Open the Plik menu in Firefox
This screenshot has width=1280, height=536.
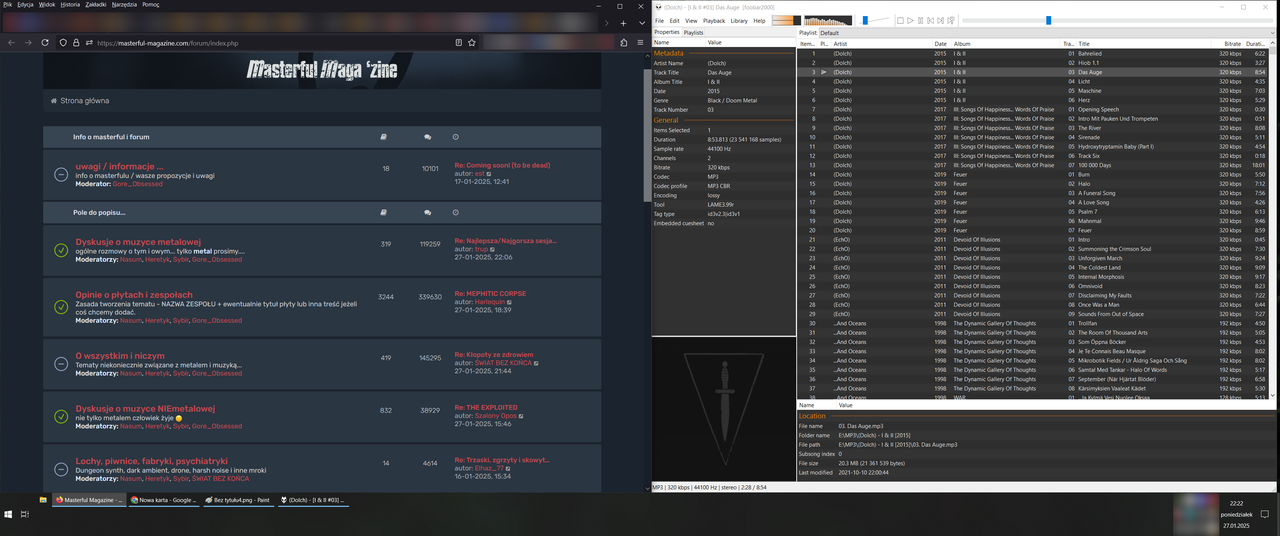point(8,4)
